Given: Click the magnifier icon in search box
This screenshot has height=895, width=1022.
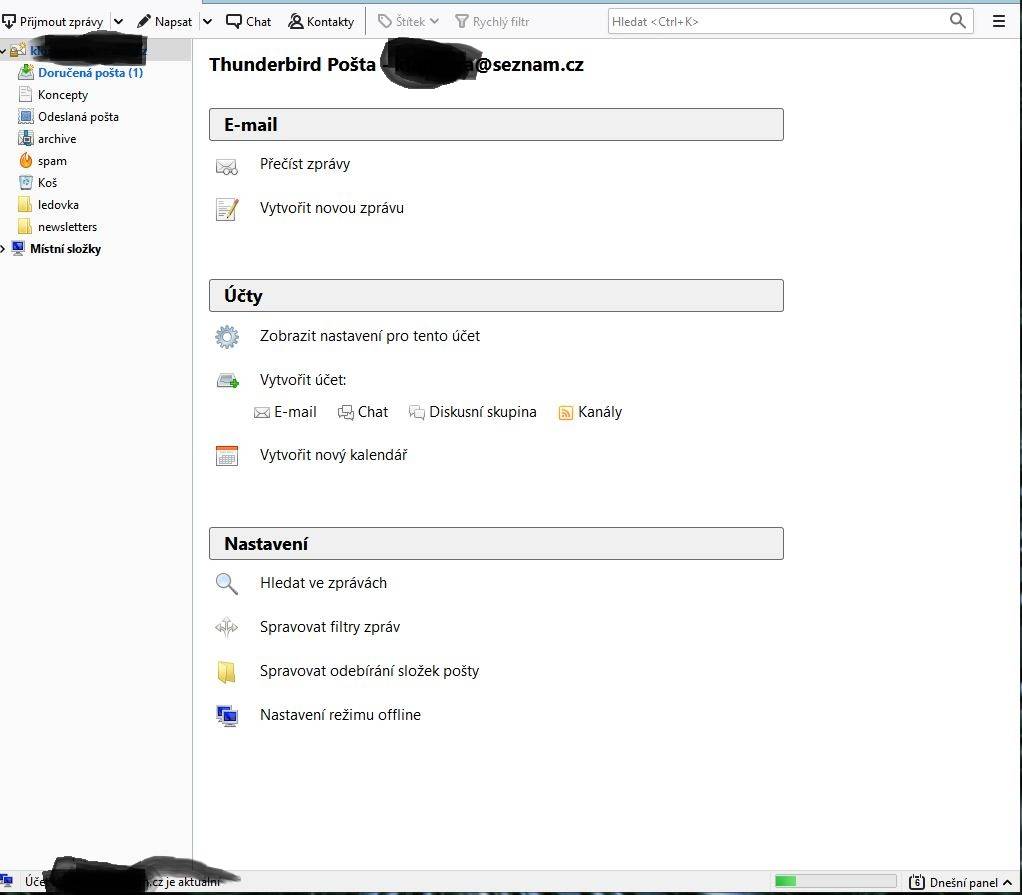Looking at the screenshot, I should (x=957, y=21).
